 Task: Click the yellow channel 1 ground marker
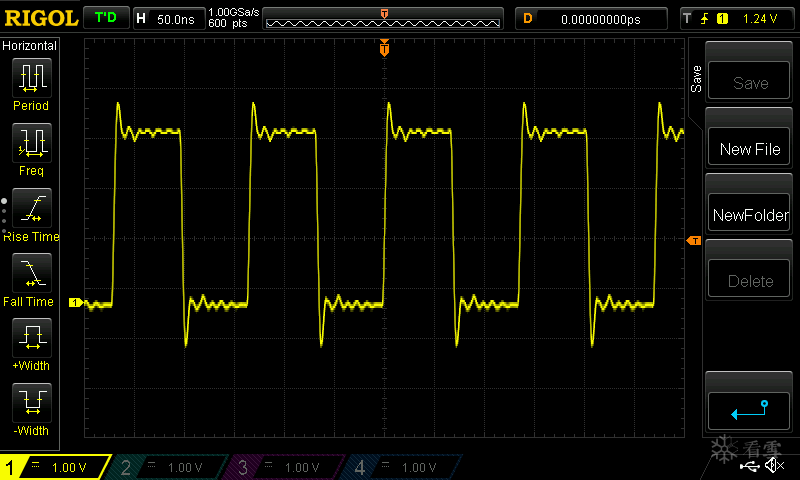click(x=76, y=302)
